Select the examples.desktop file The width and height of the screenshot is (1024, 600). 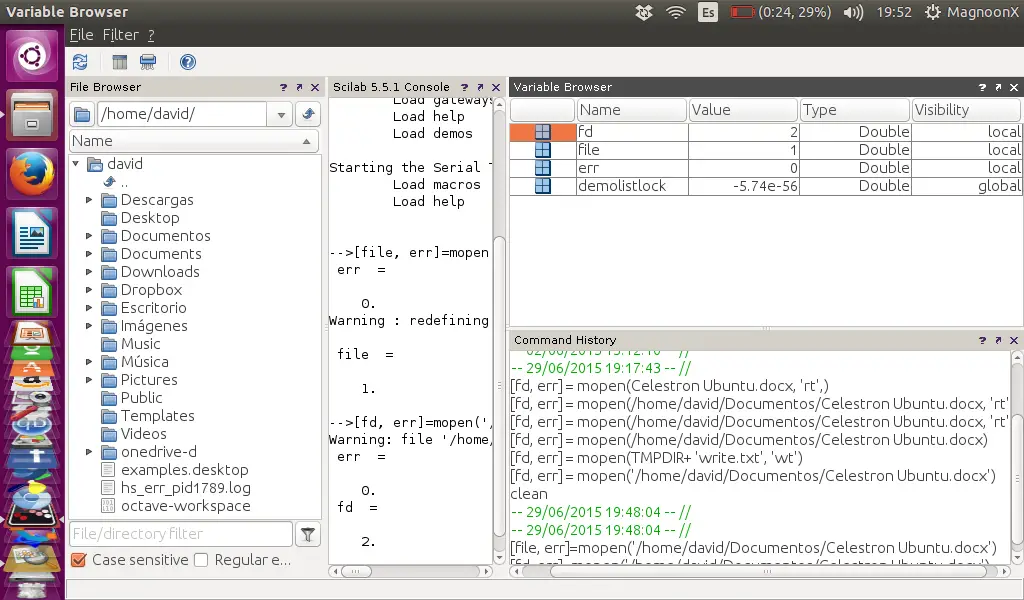(x=184, y=470)
